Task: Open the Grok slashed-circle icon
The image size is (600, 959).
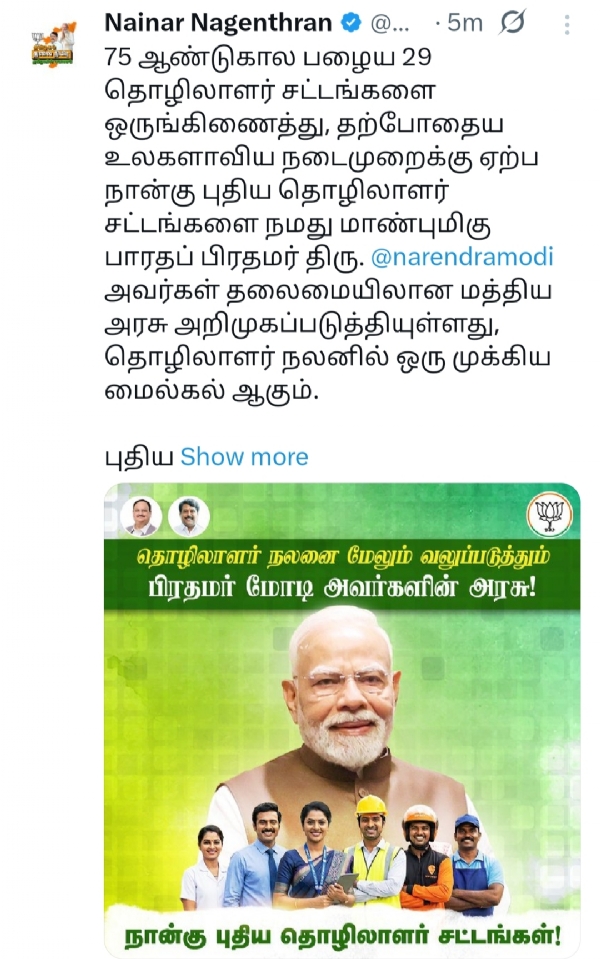Action: 512,23
